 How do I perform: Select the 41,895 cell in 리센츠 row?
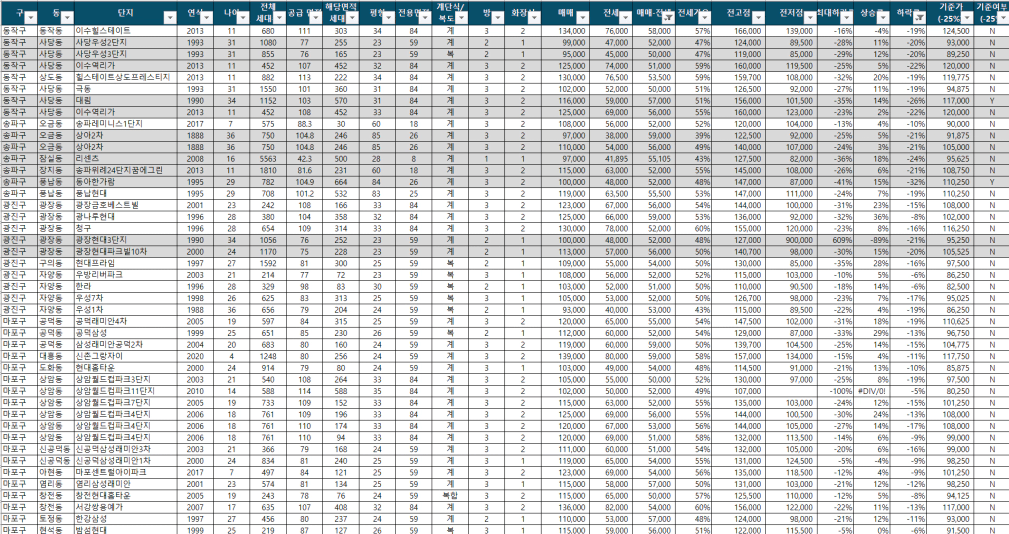pos(610,159)
